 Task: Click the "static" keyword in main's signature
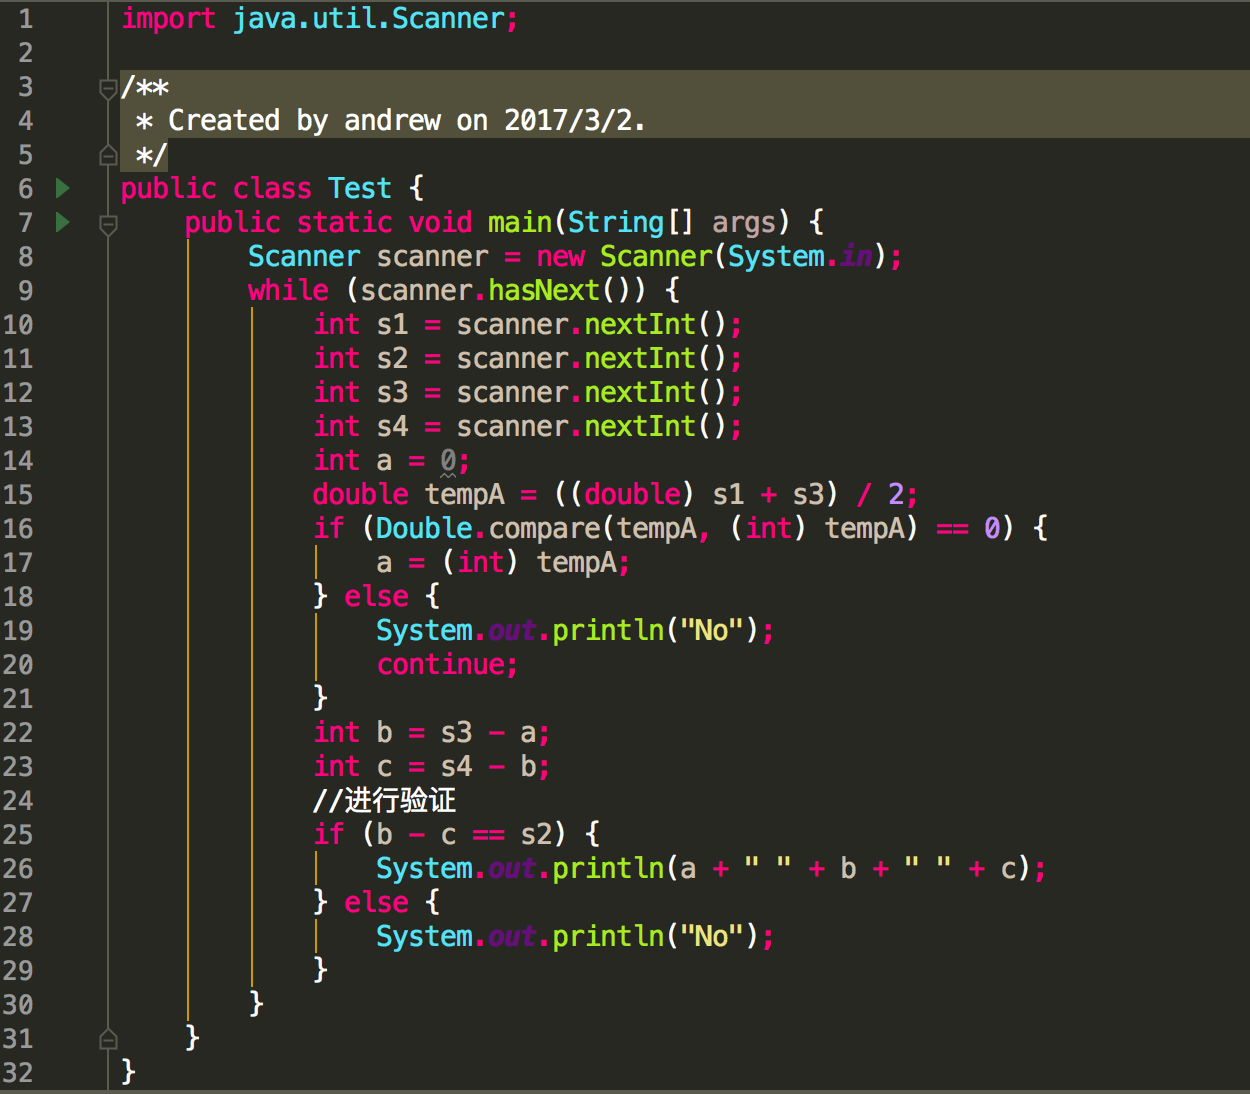(x=344, y=222)
